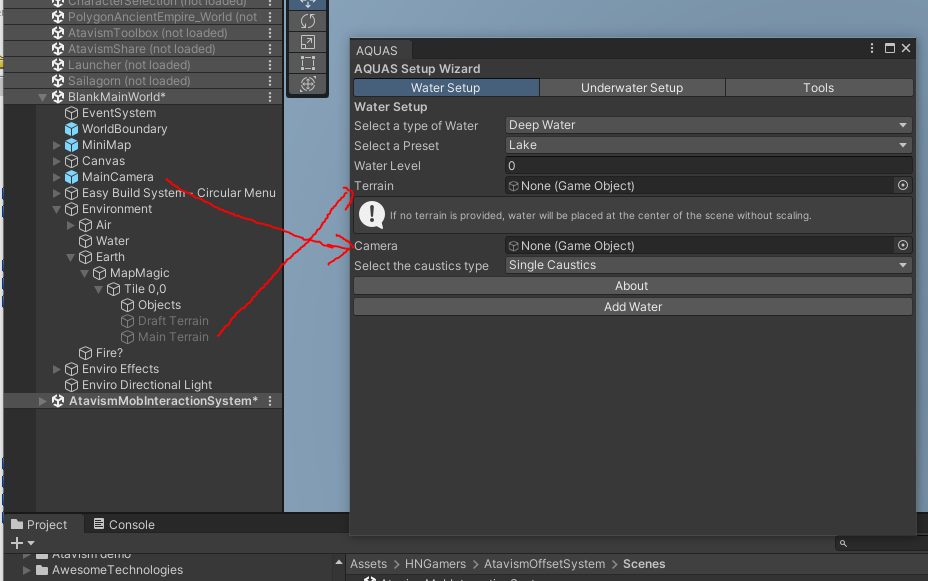The height and width of the screenshot is (581, 928).
Task: Switch to the Underwater Setup tab
Action: click(632, 88)
